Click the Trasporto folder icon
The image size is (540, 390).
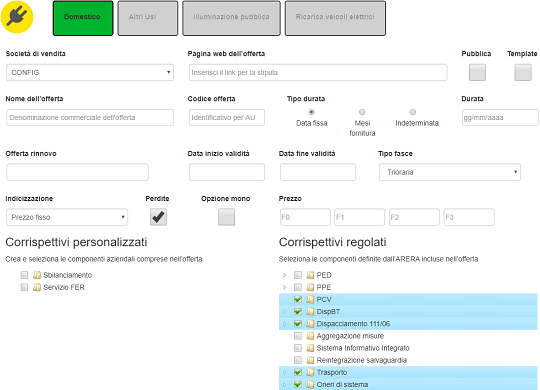point(310,372)
